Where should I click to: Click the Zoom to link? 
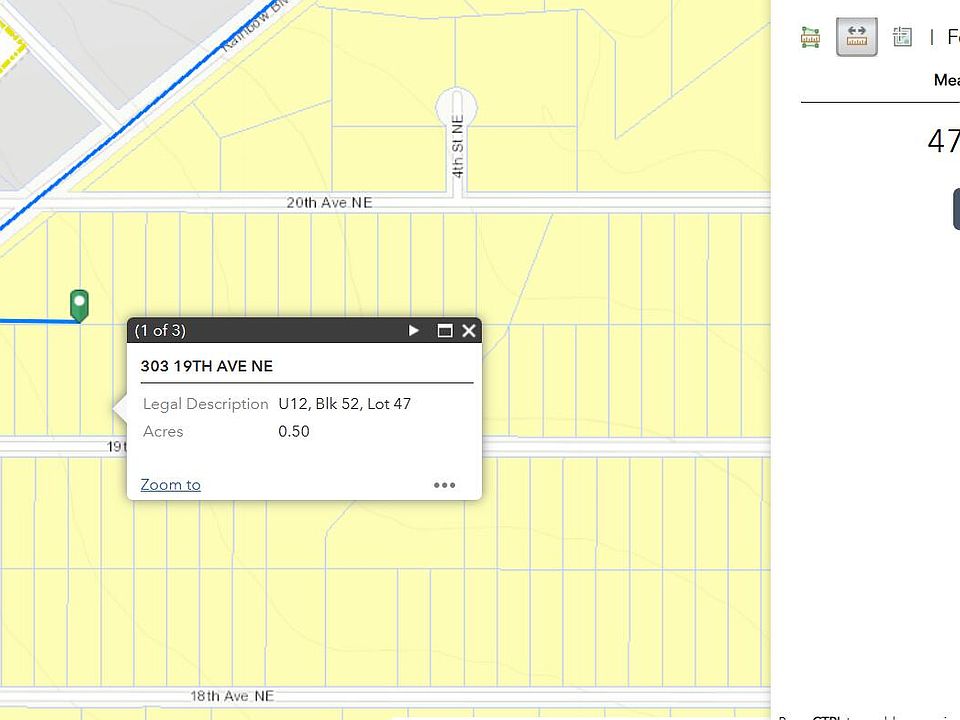pyautogui.click(x=171, y=485)
